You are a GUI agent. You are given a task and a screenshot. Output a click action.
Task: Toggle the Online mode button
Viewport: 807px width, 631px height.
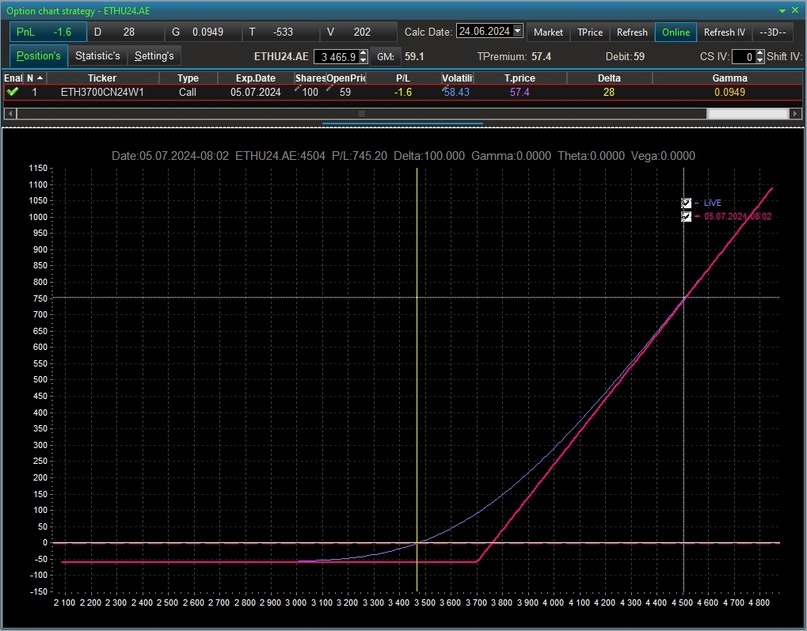[x=676, y=32]
